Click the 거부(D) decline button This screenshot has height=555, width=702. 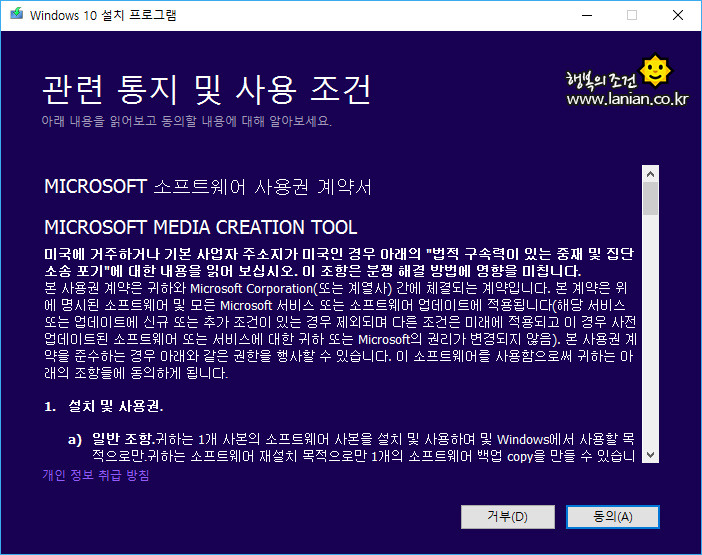pos(508,517)
